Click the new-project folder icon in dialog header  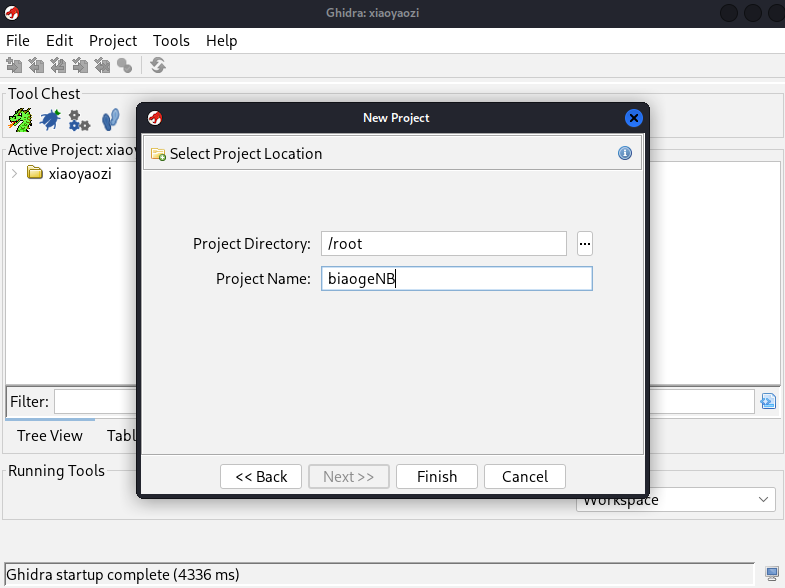(158, 154)
